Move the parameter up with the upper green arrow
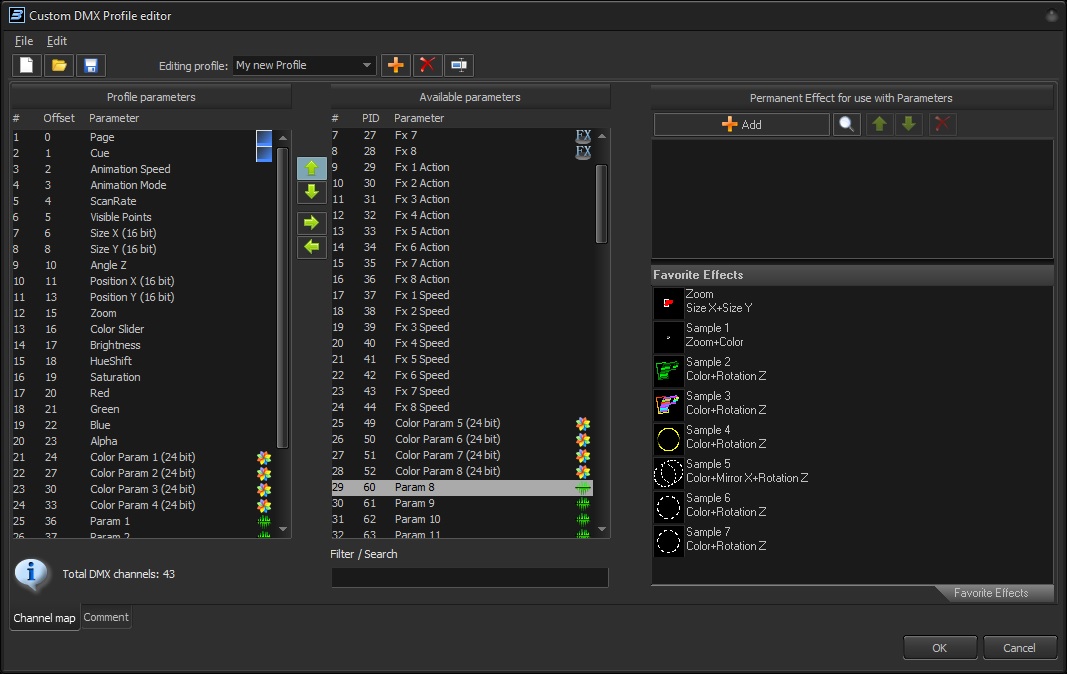Image resolution: width=1067 pixels, height=674 pixels. (311, 168)
